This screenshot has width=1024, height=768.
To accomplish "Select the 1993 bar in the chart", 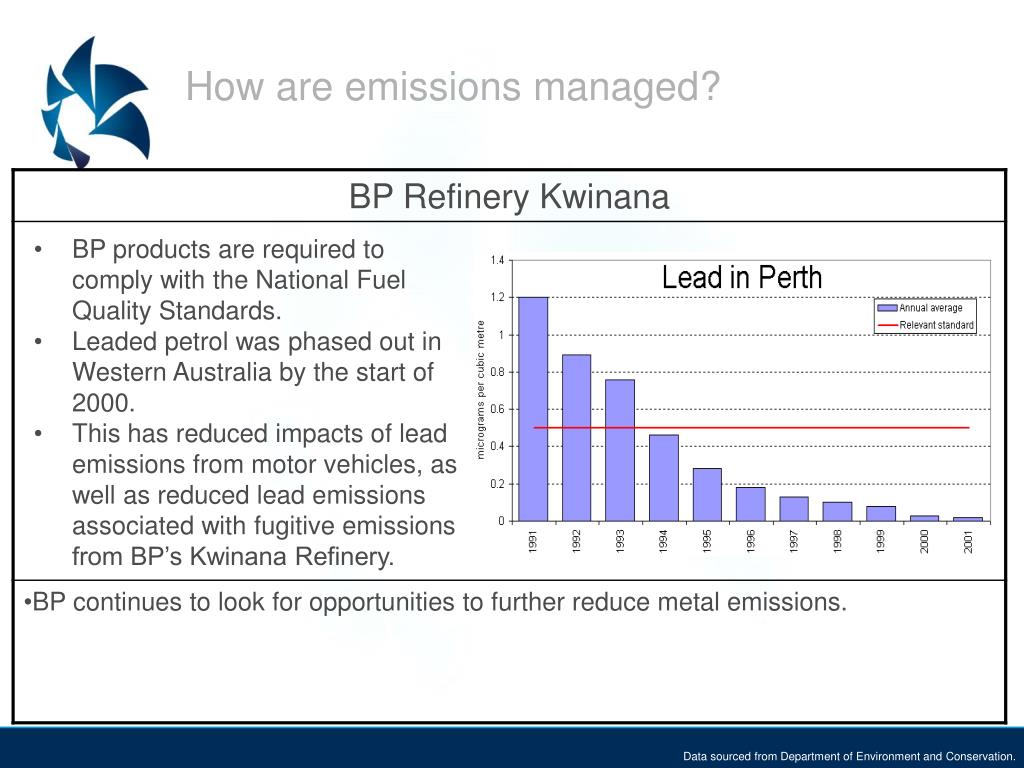I will pos(620,451).
